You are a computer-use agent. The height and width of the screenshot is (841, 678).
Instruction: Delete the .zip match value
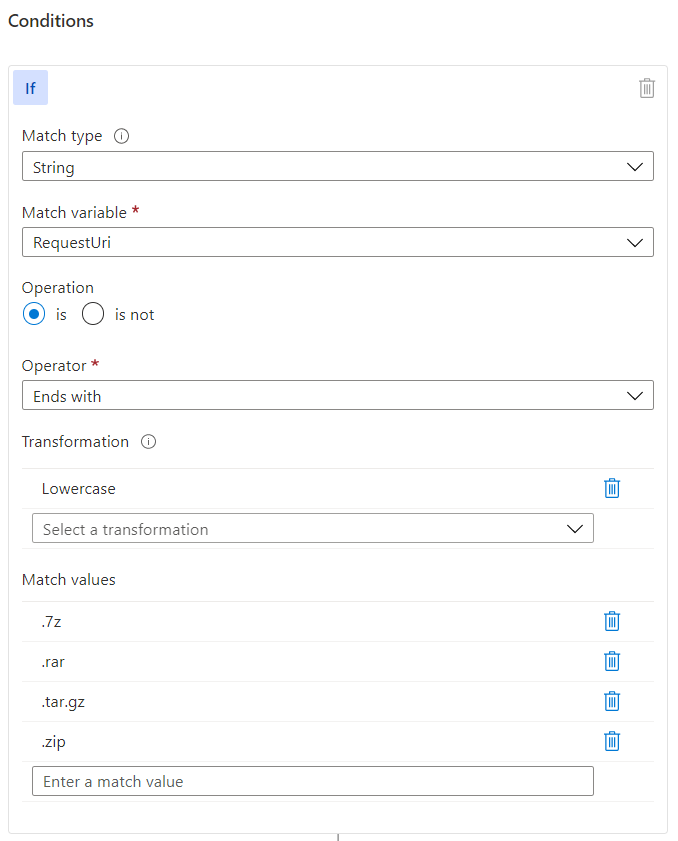[611, 741]
